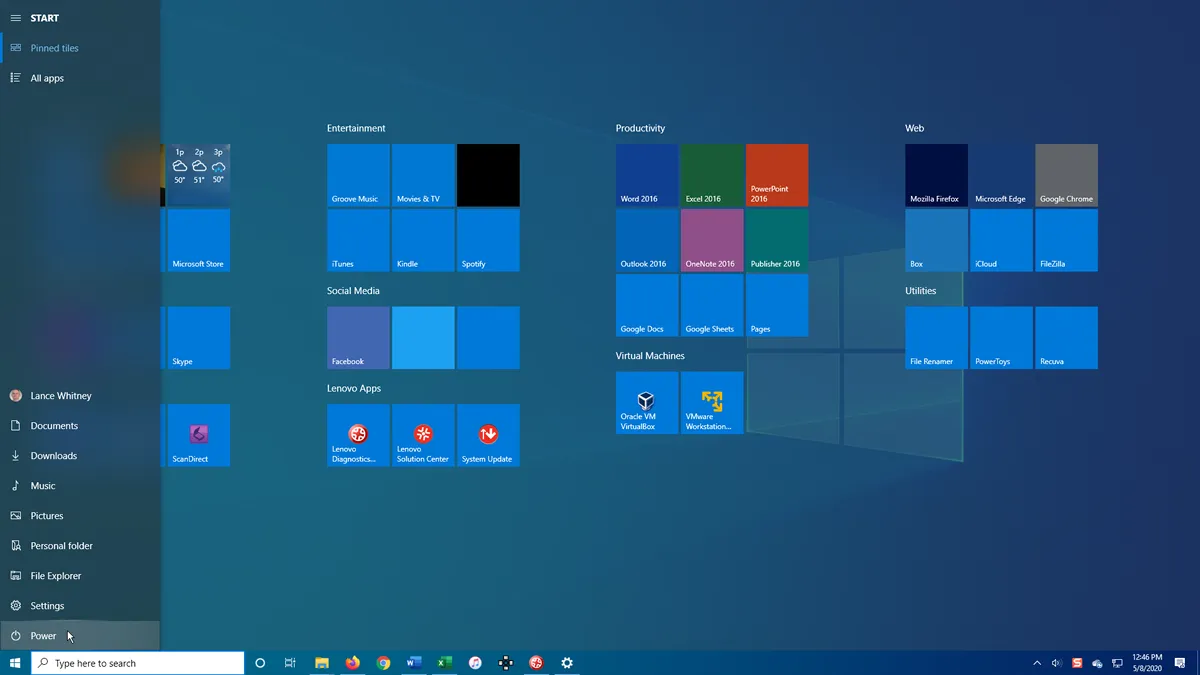Click the Windows Start button

point(15,663)
